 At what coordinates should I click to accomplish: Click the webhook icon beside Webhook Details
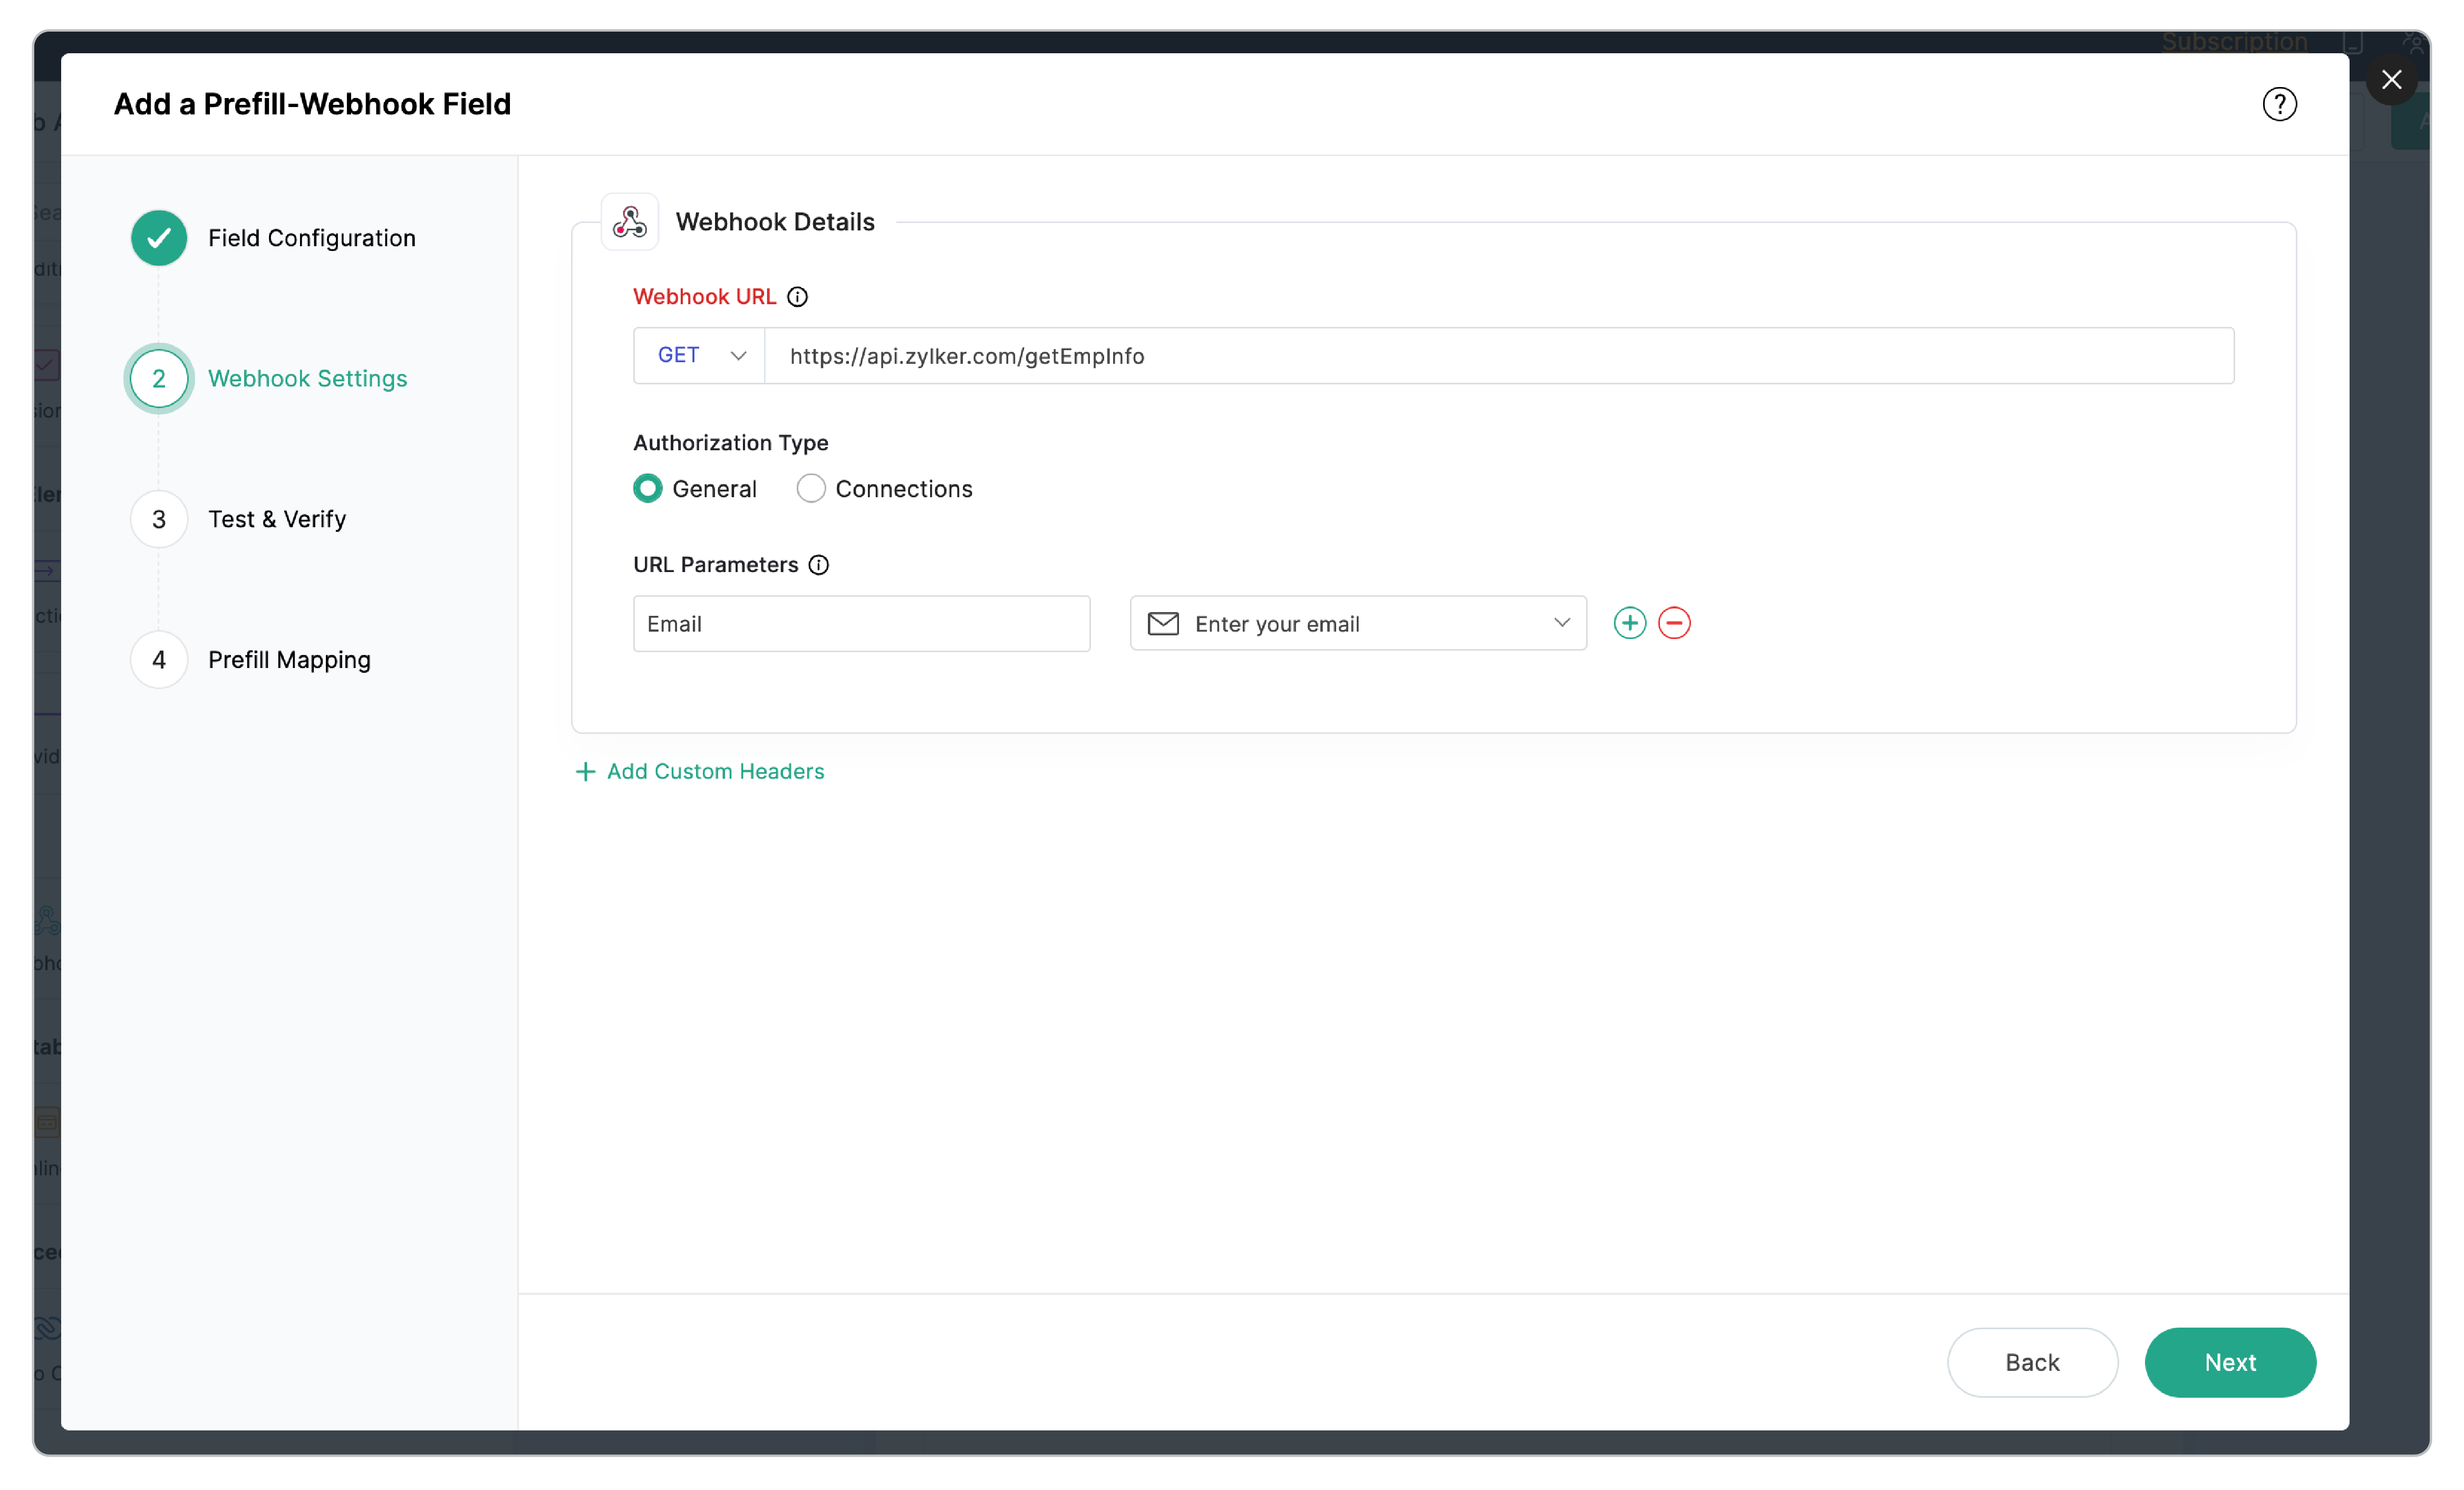click(629, 221)
